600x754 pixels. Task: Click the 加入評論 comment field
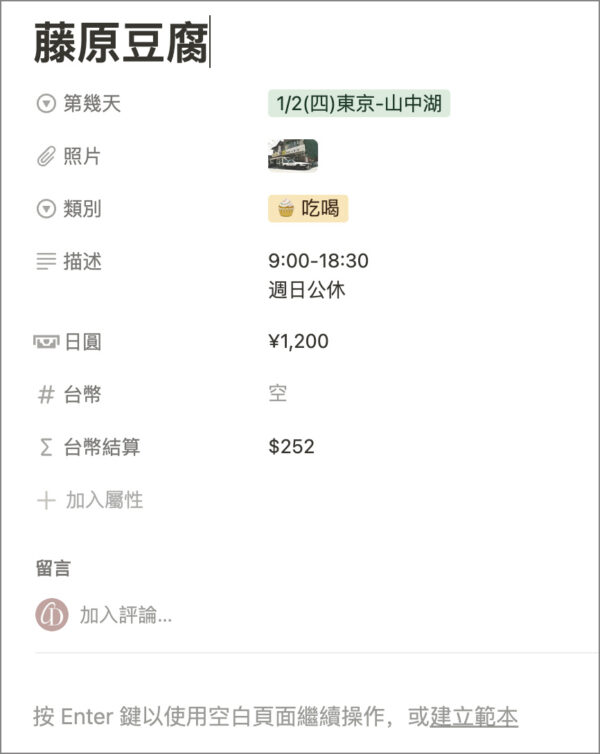126,616
